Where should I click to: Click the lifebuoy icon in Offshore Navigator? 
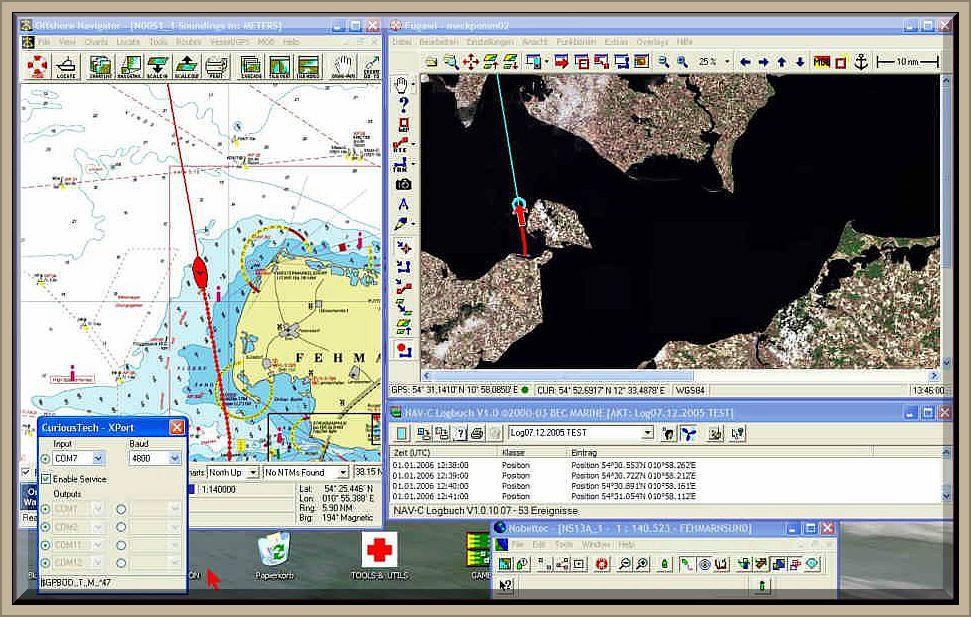click(36, 67)
